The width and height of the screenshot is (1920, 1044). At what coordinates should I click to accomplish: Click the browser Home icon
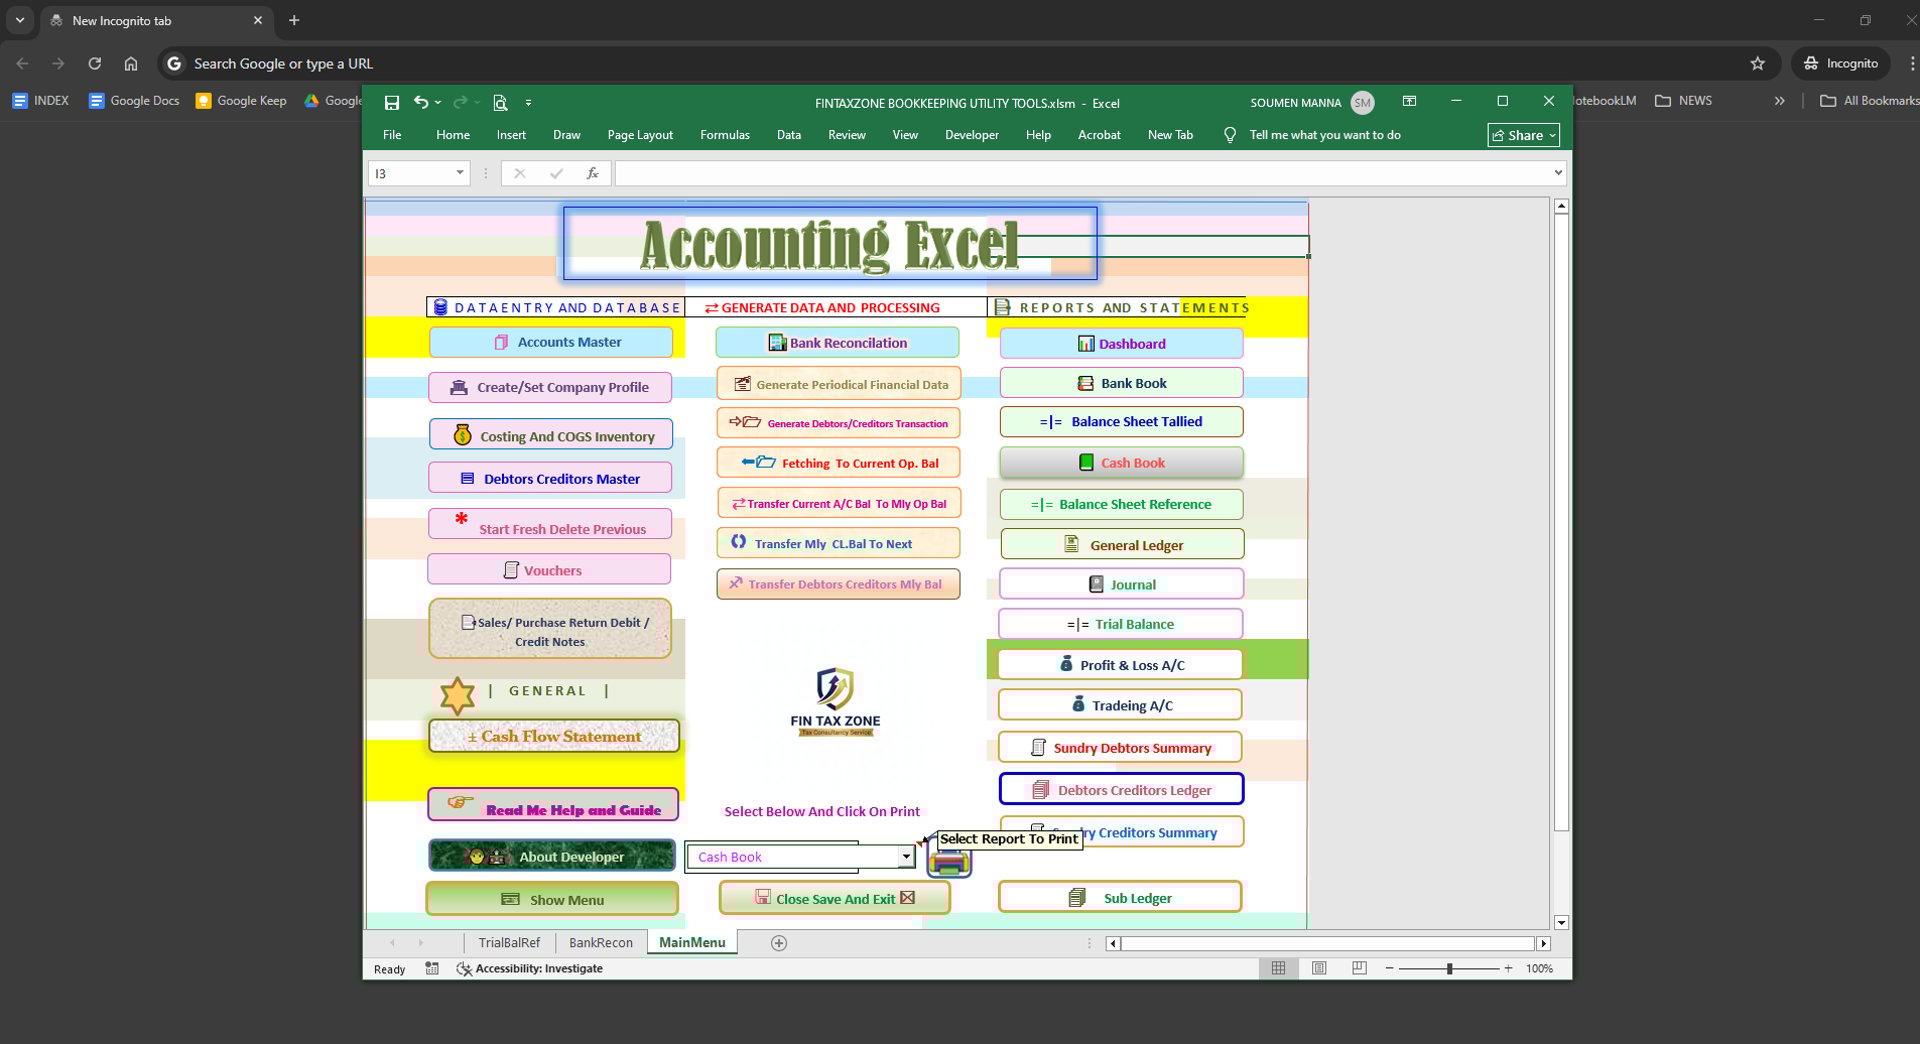coord(131,63)
